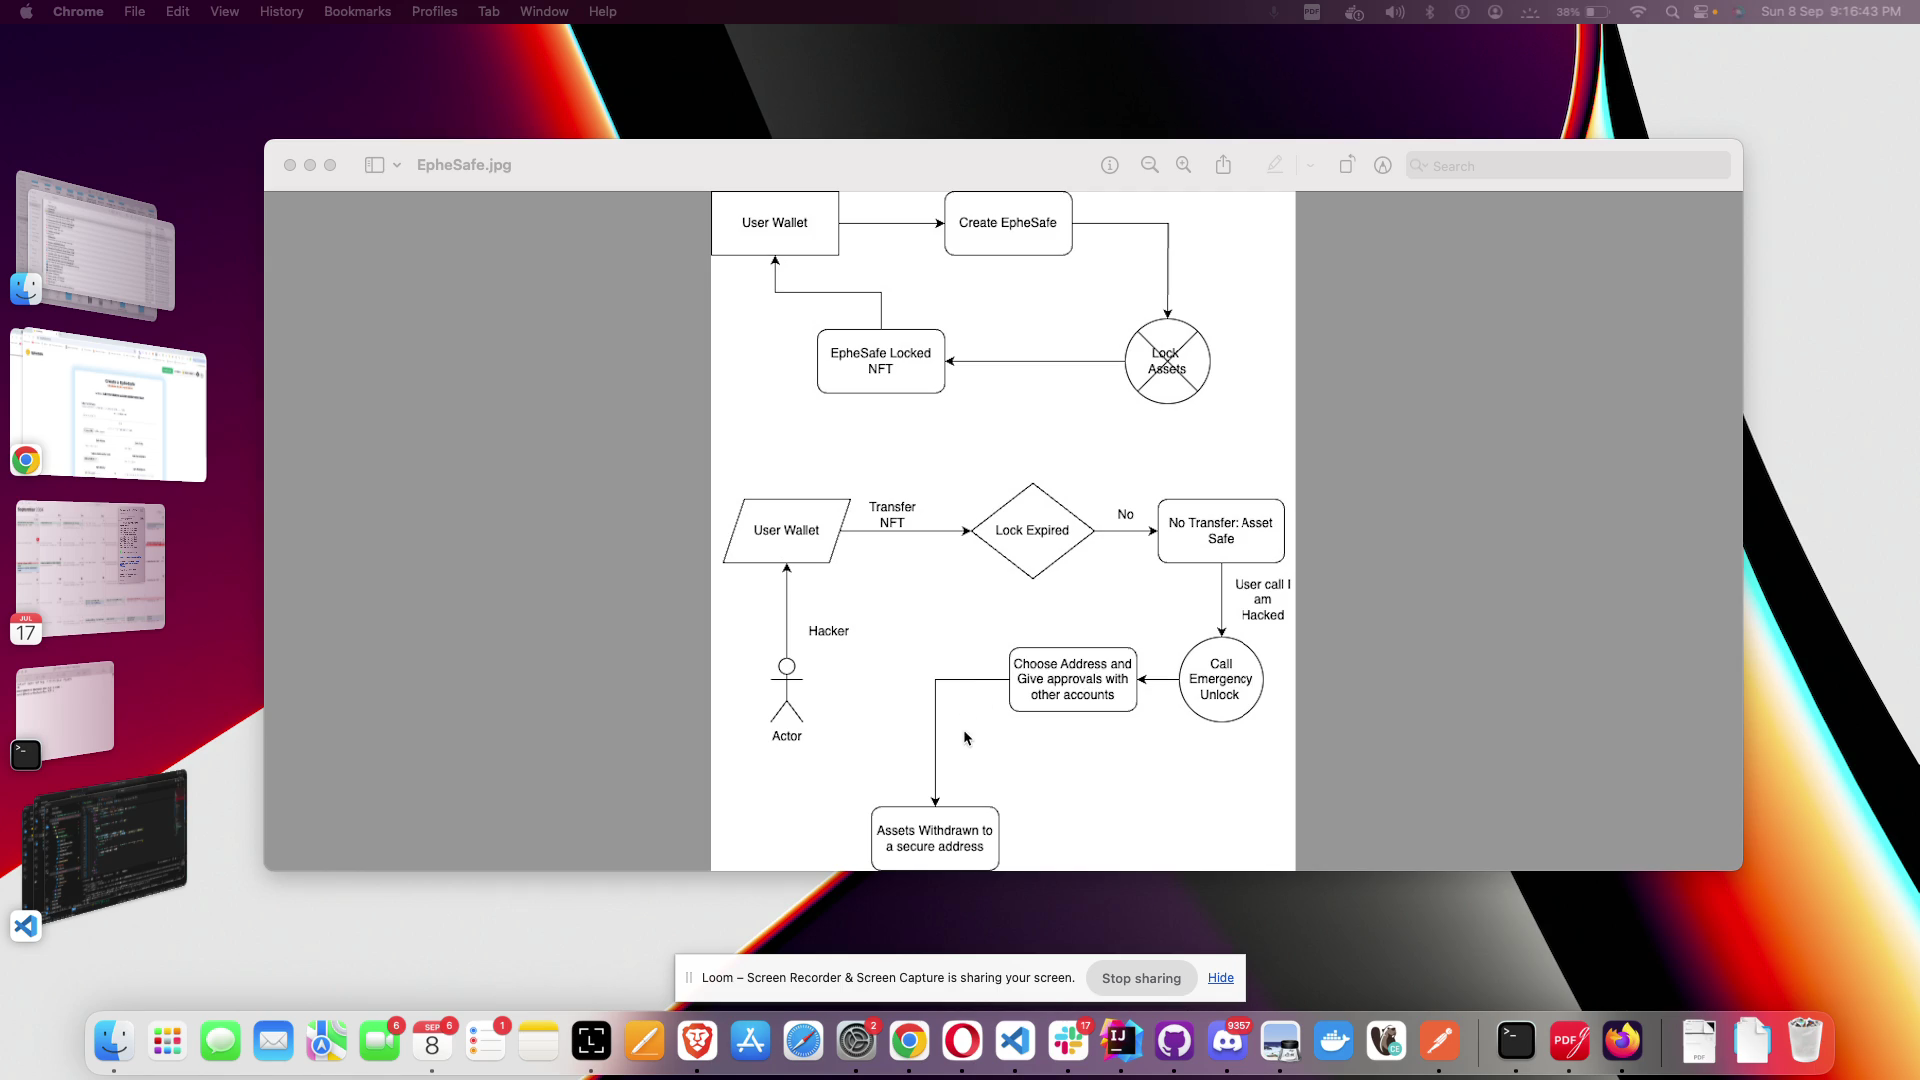
Task: Open Docker from the Dock
Action: (1333, 1041)
